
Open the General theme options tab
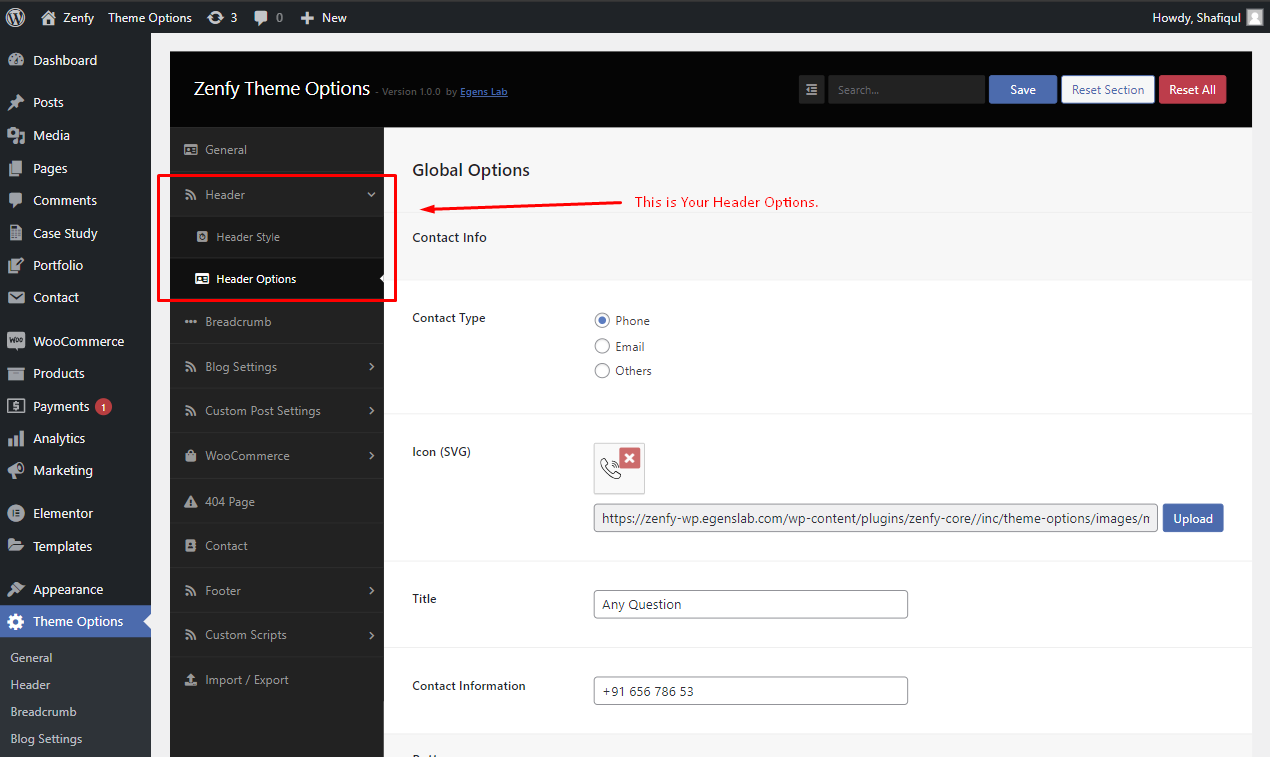[x=277, y=150]
